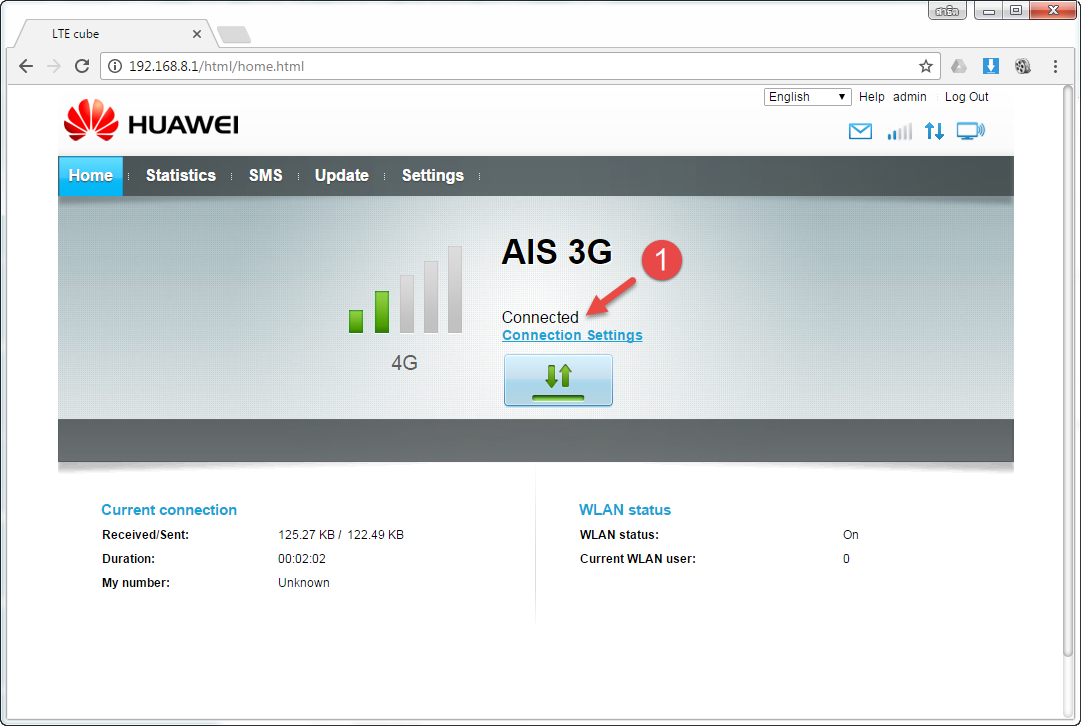The height and width of the screenshot is (726, 1081).
Task: Click the small signal strength icon in header
Action: coord(899,131)
